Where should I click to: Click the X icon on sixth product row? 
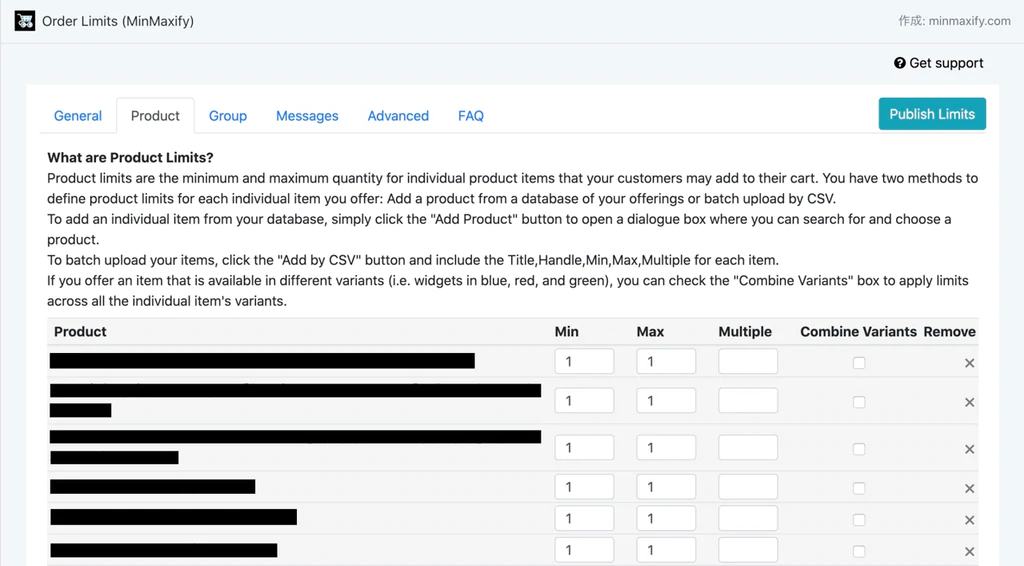[969, 552]
